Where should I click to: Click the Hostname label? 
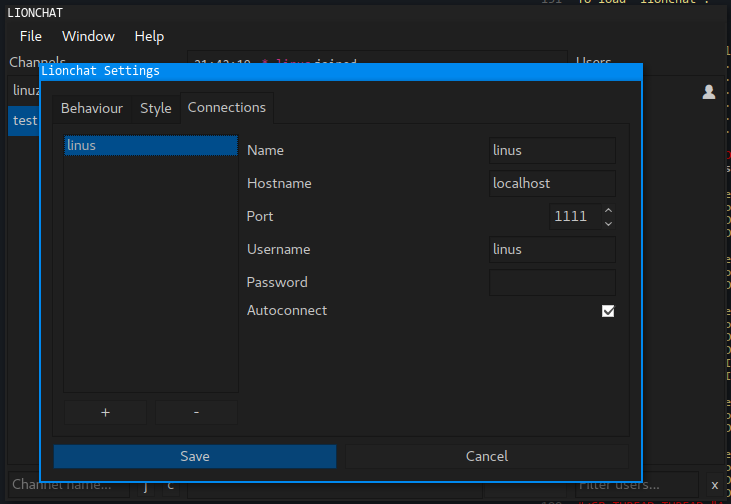point(279,183)
